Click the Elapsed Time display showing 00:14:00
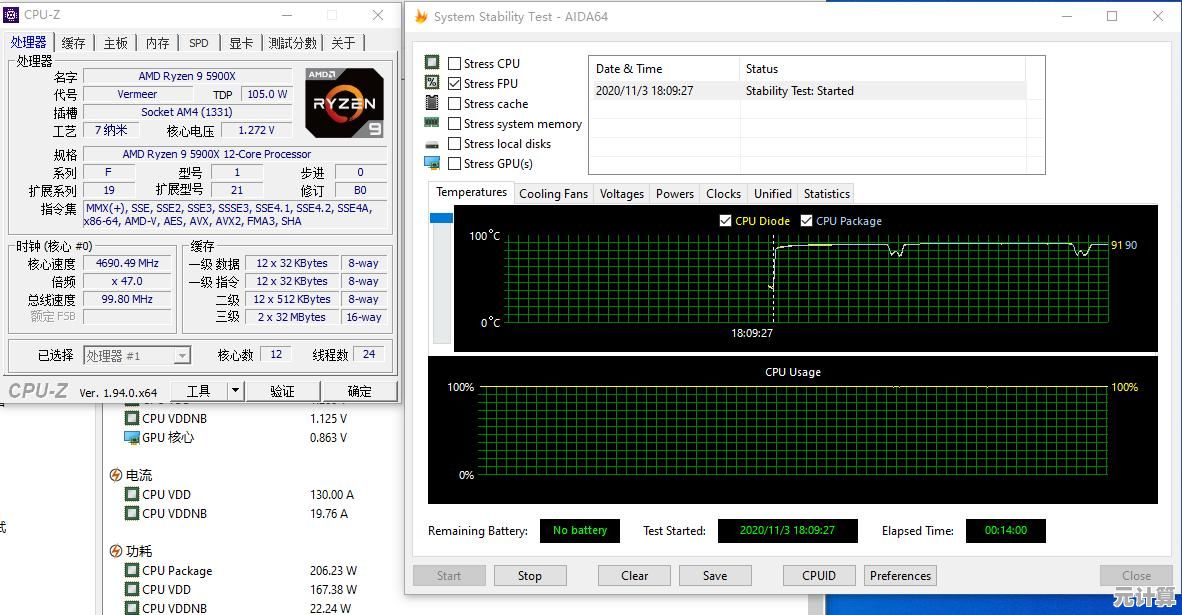 point(1005,531)
